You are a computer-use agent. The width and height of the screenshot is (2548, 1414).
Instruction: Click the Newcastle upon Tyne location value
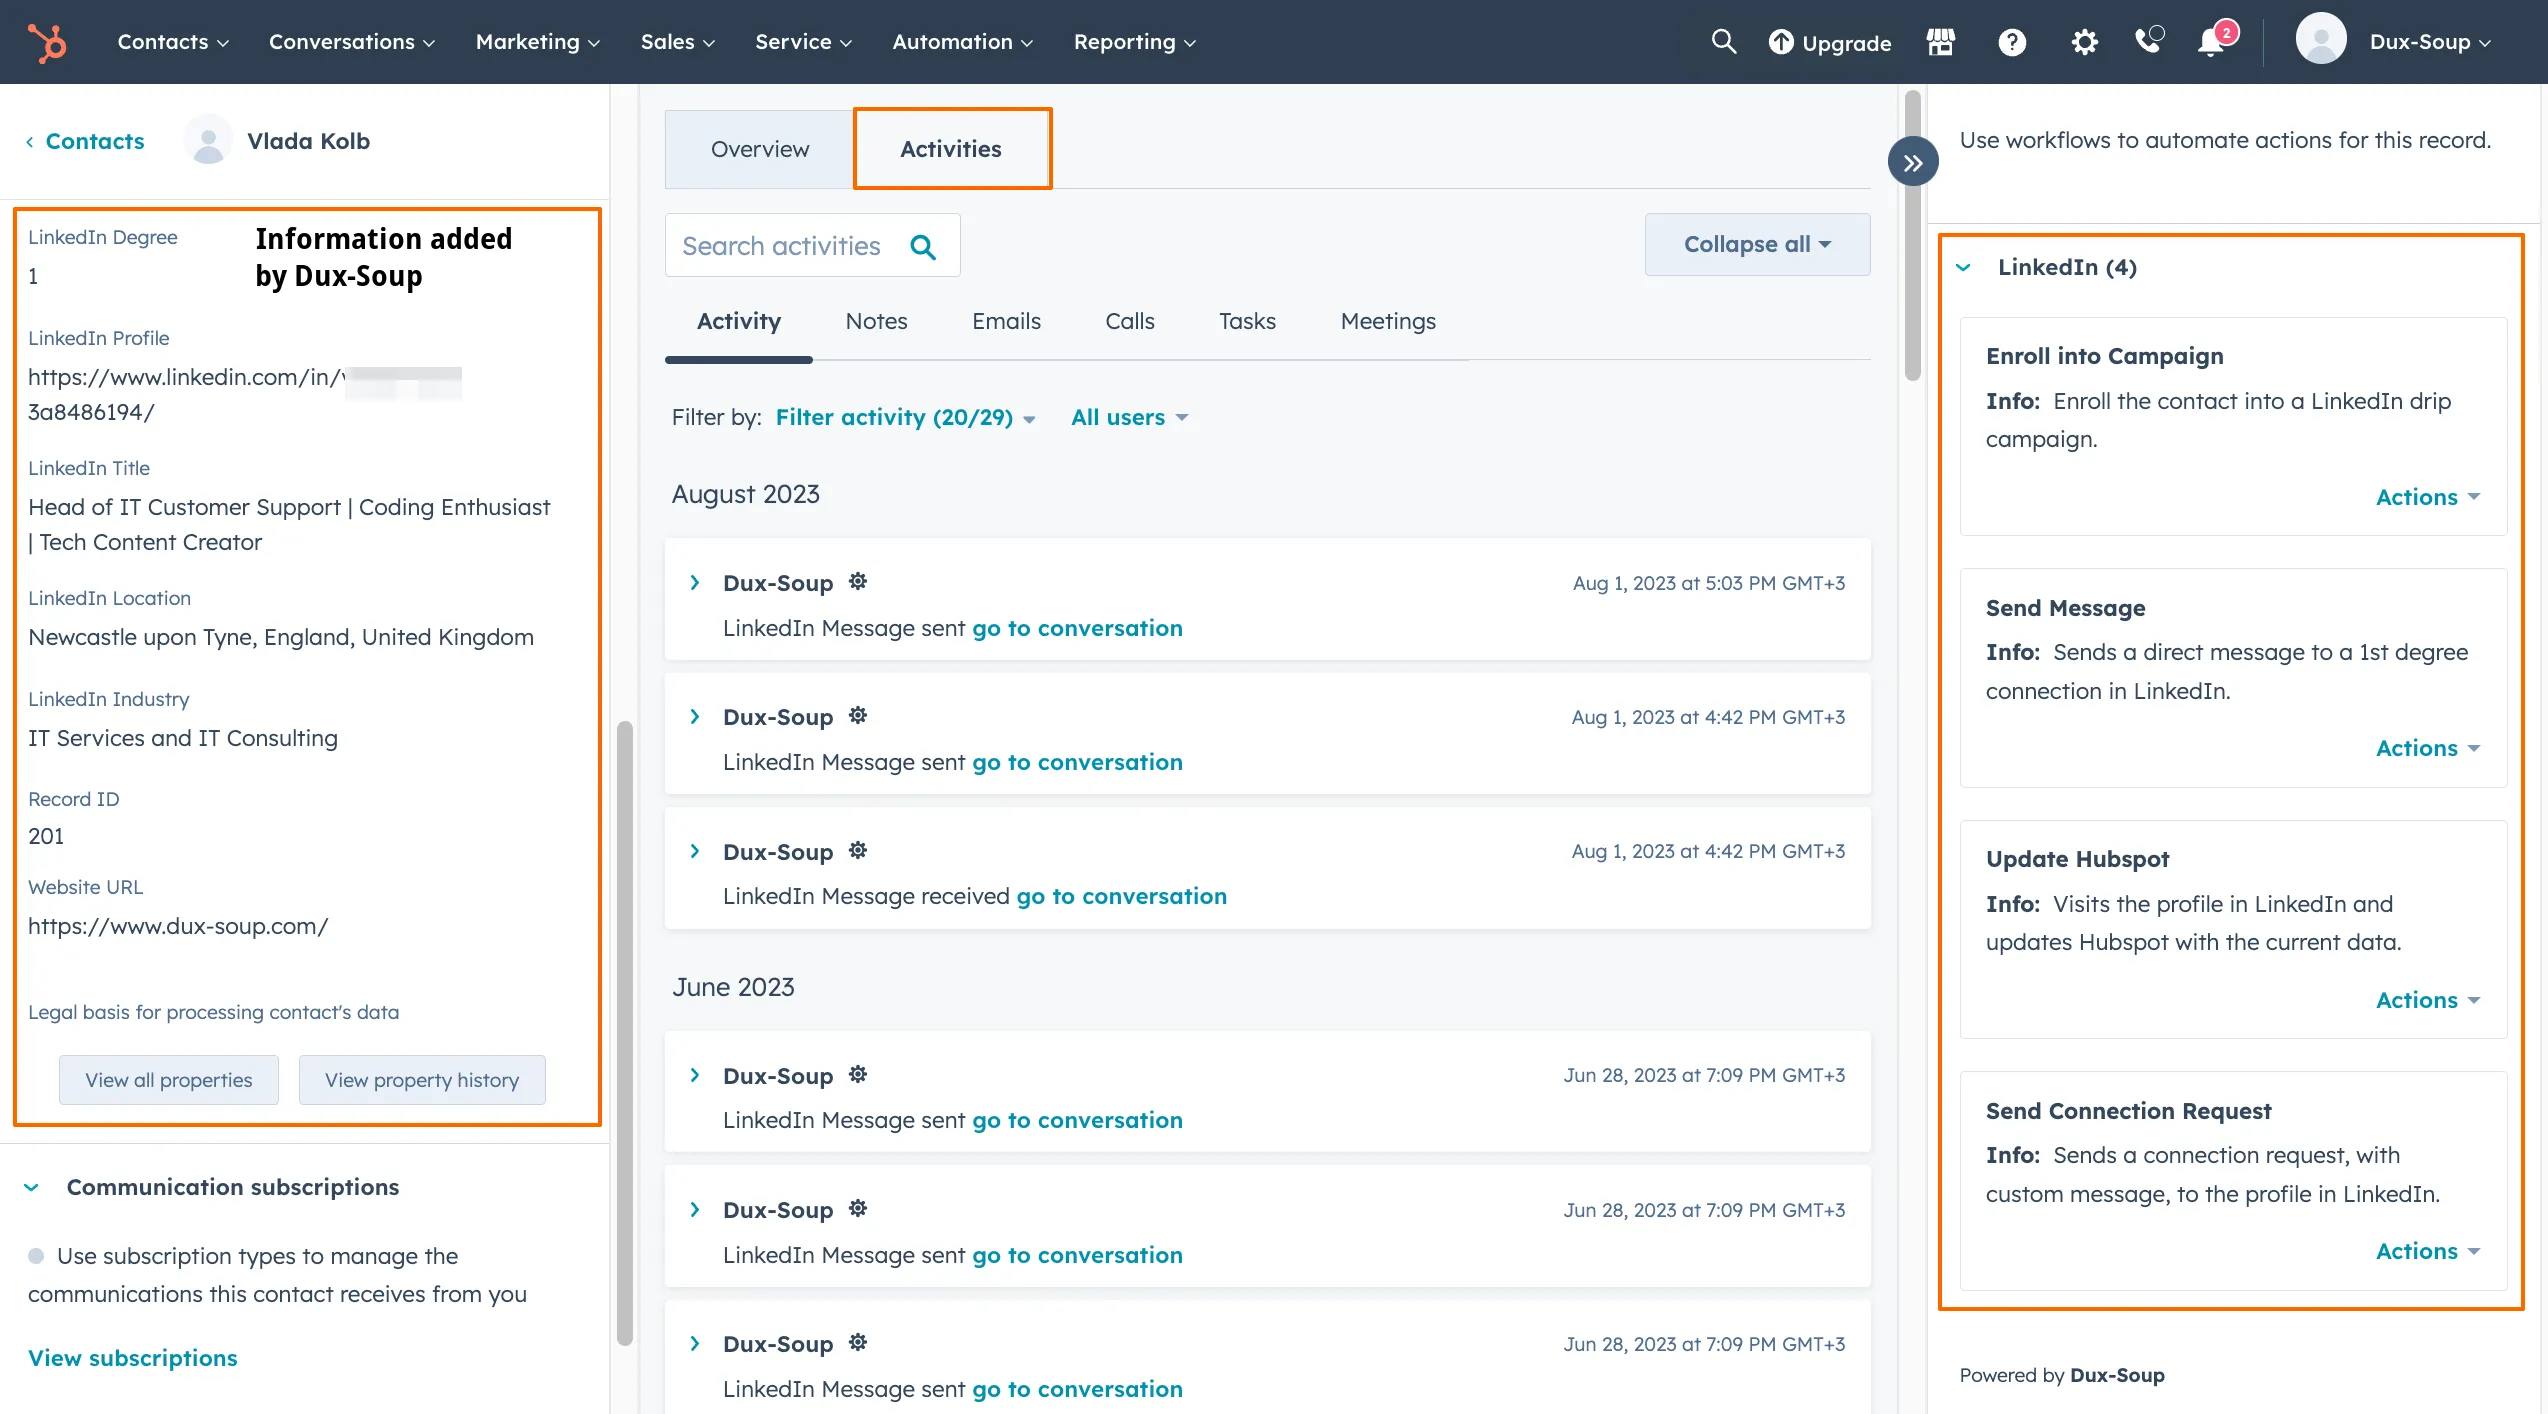281,637
